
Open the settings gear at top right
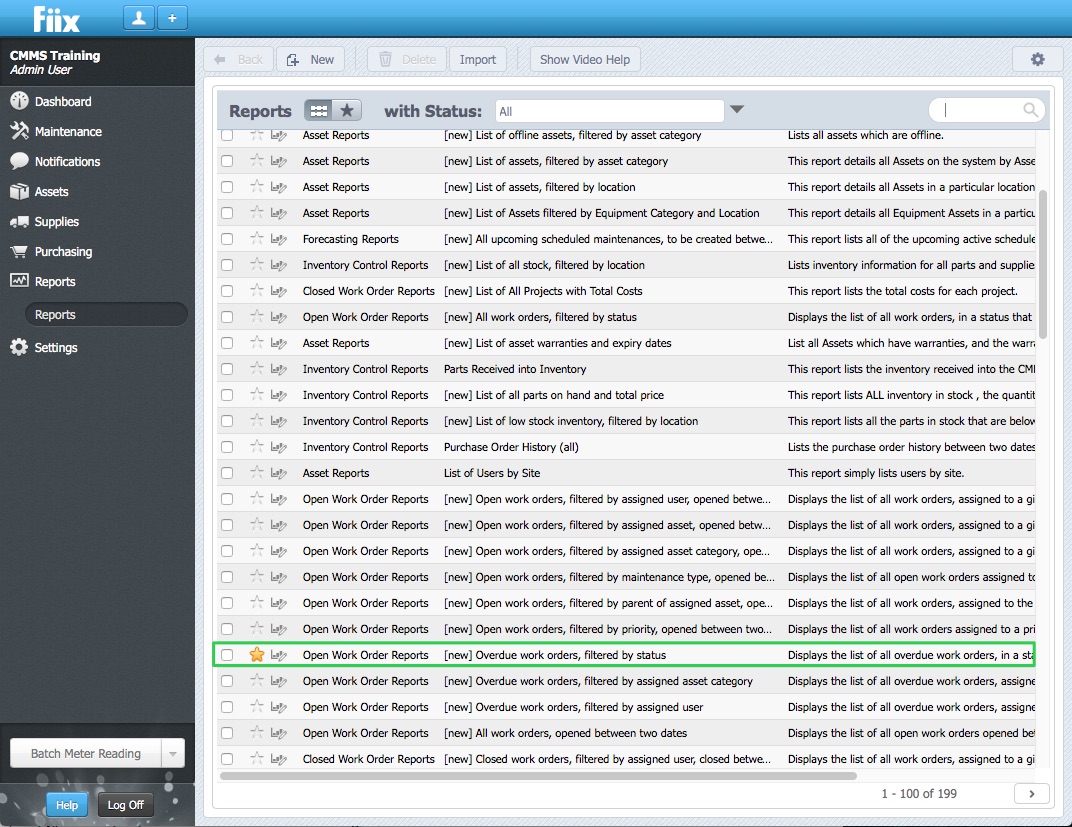(x=1037, y=59)
